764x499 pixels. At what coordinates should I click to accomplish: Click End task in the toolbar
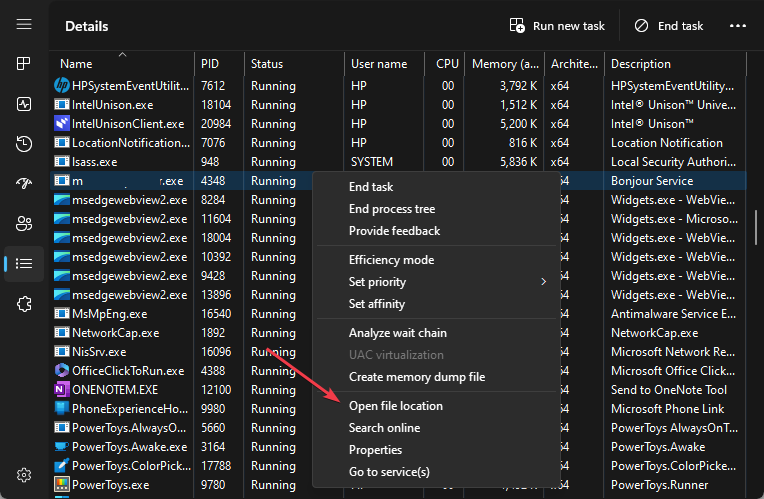click(668, 25)
